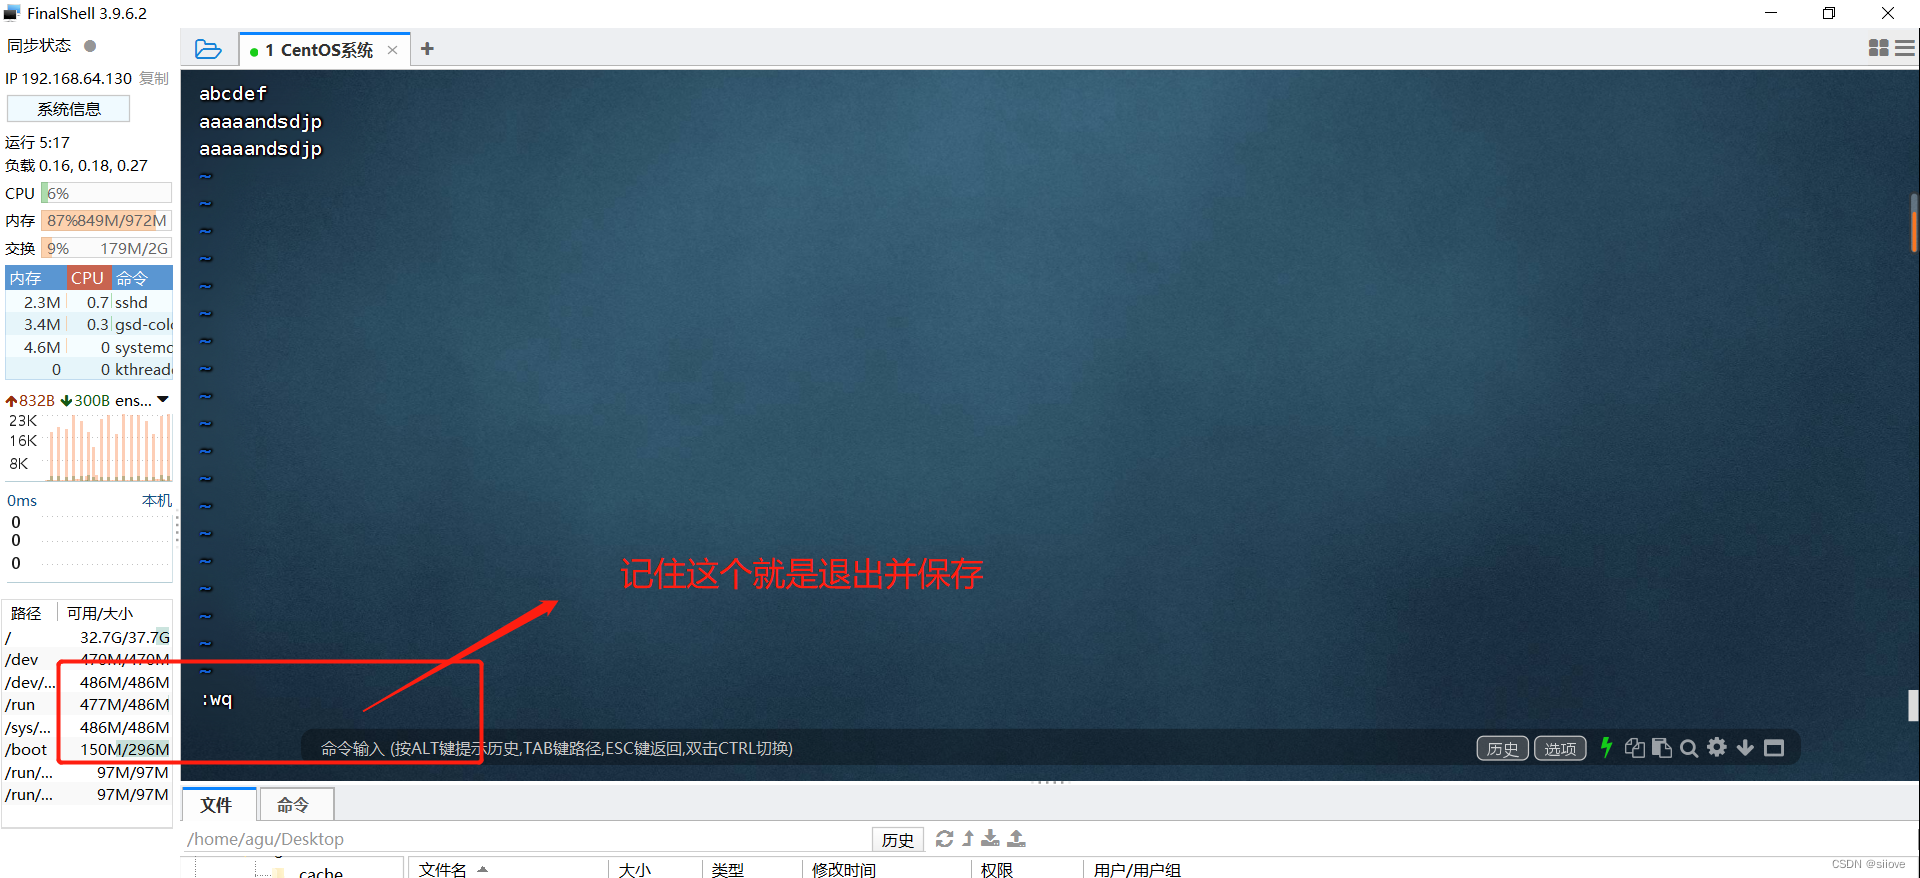
Task: Open the command bar 历史 button
Action: [1502, 748]
